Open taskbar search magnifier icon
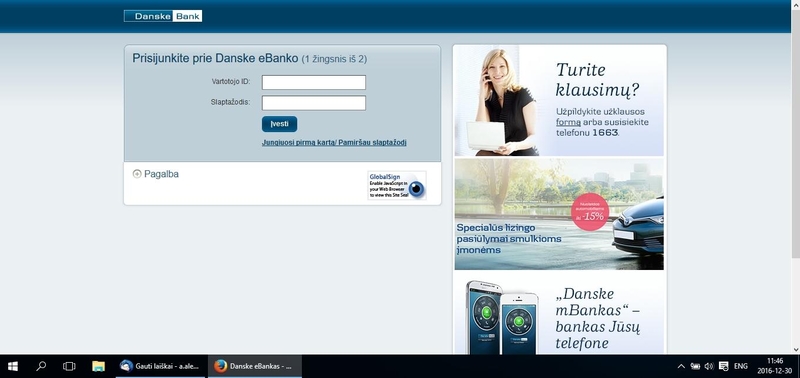 [41, 366]
